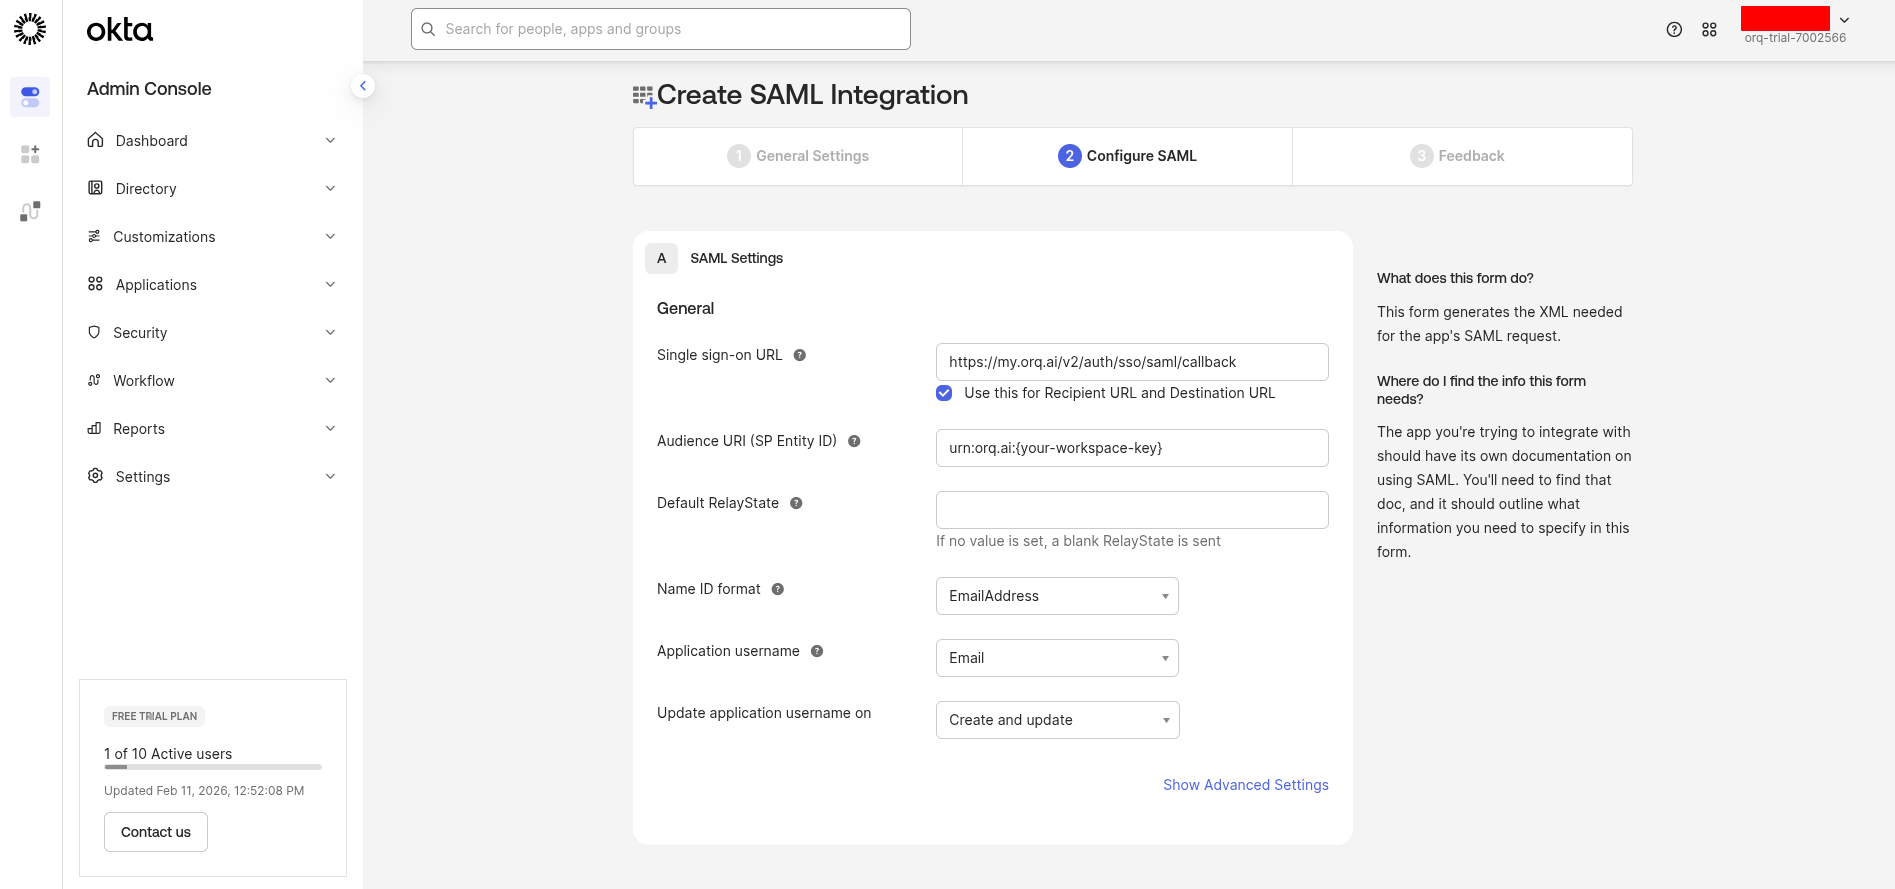Screen dimensions: 1895x889
Task: Click the Settings gear icon in sidebar
Action: pyautogui.click(x=95, y=476)
